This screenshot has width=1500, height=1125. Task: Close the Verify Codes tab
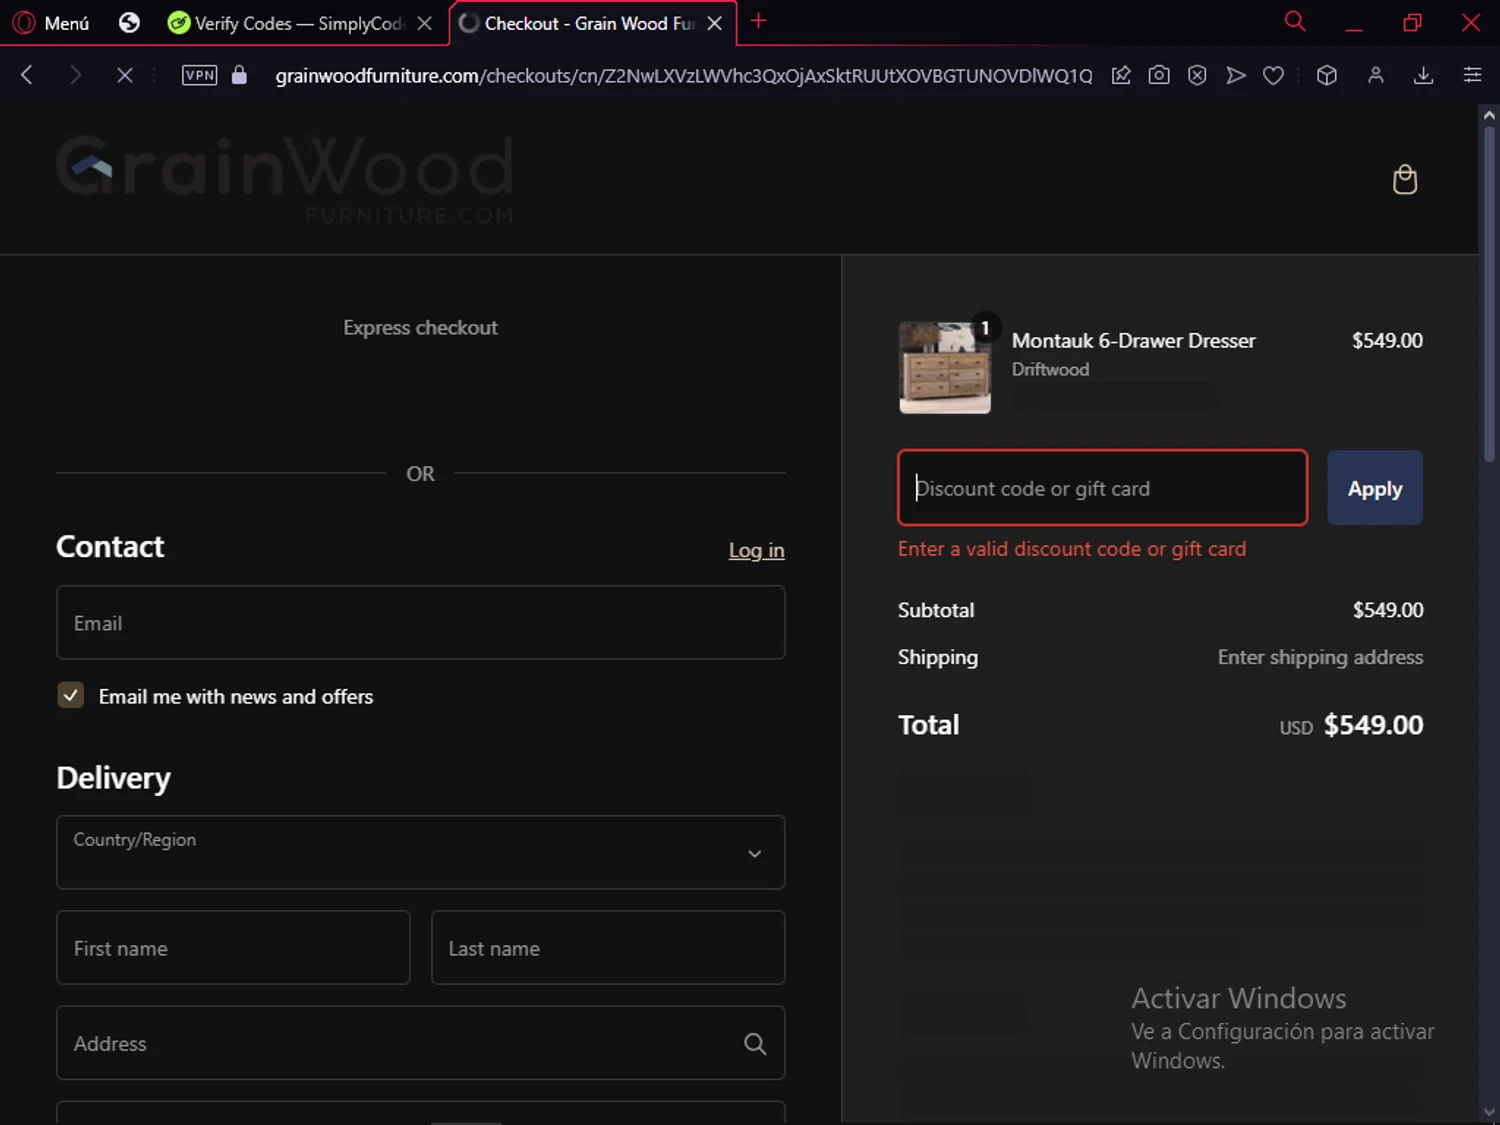(425, 23)
